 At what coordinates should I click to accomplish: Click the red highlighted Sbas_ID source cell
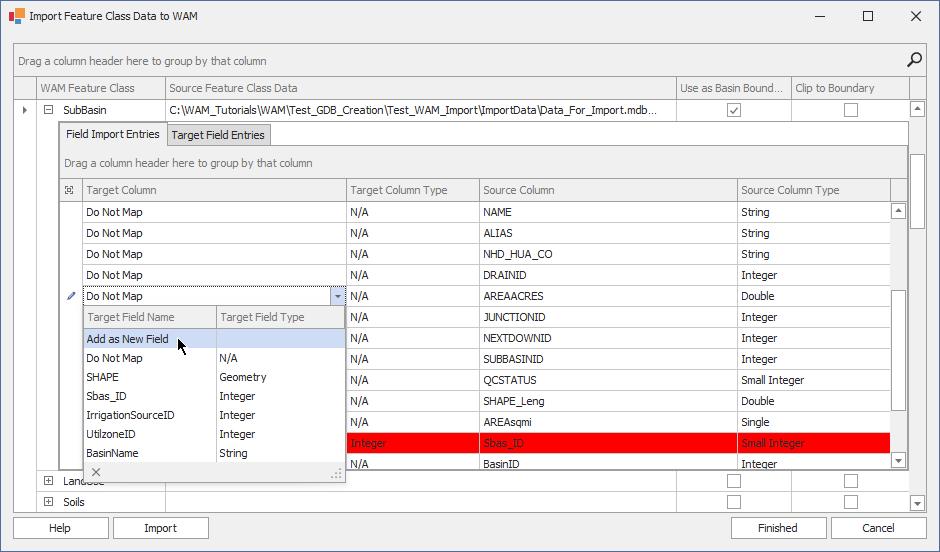(608, 443)
